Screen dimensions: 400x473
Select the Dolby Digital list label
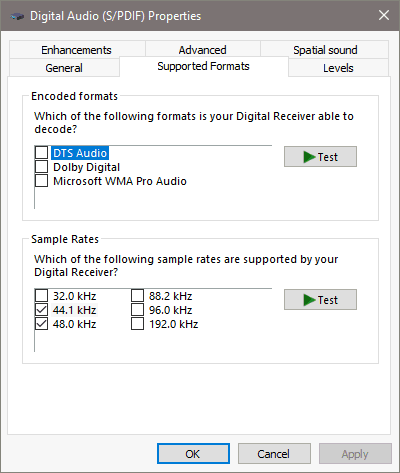(86, 167)
